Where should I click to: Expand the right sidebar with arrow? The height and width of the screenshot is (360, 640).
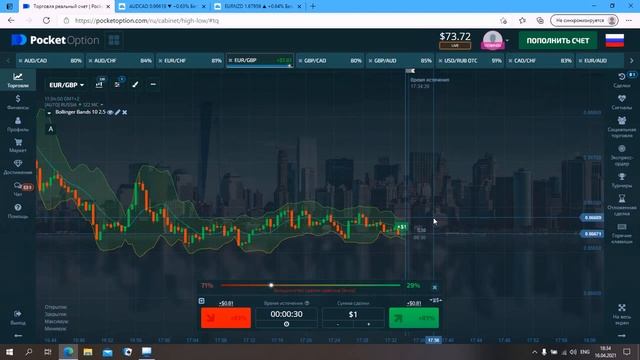(x=622, y=336)
